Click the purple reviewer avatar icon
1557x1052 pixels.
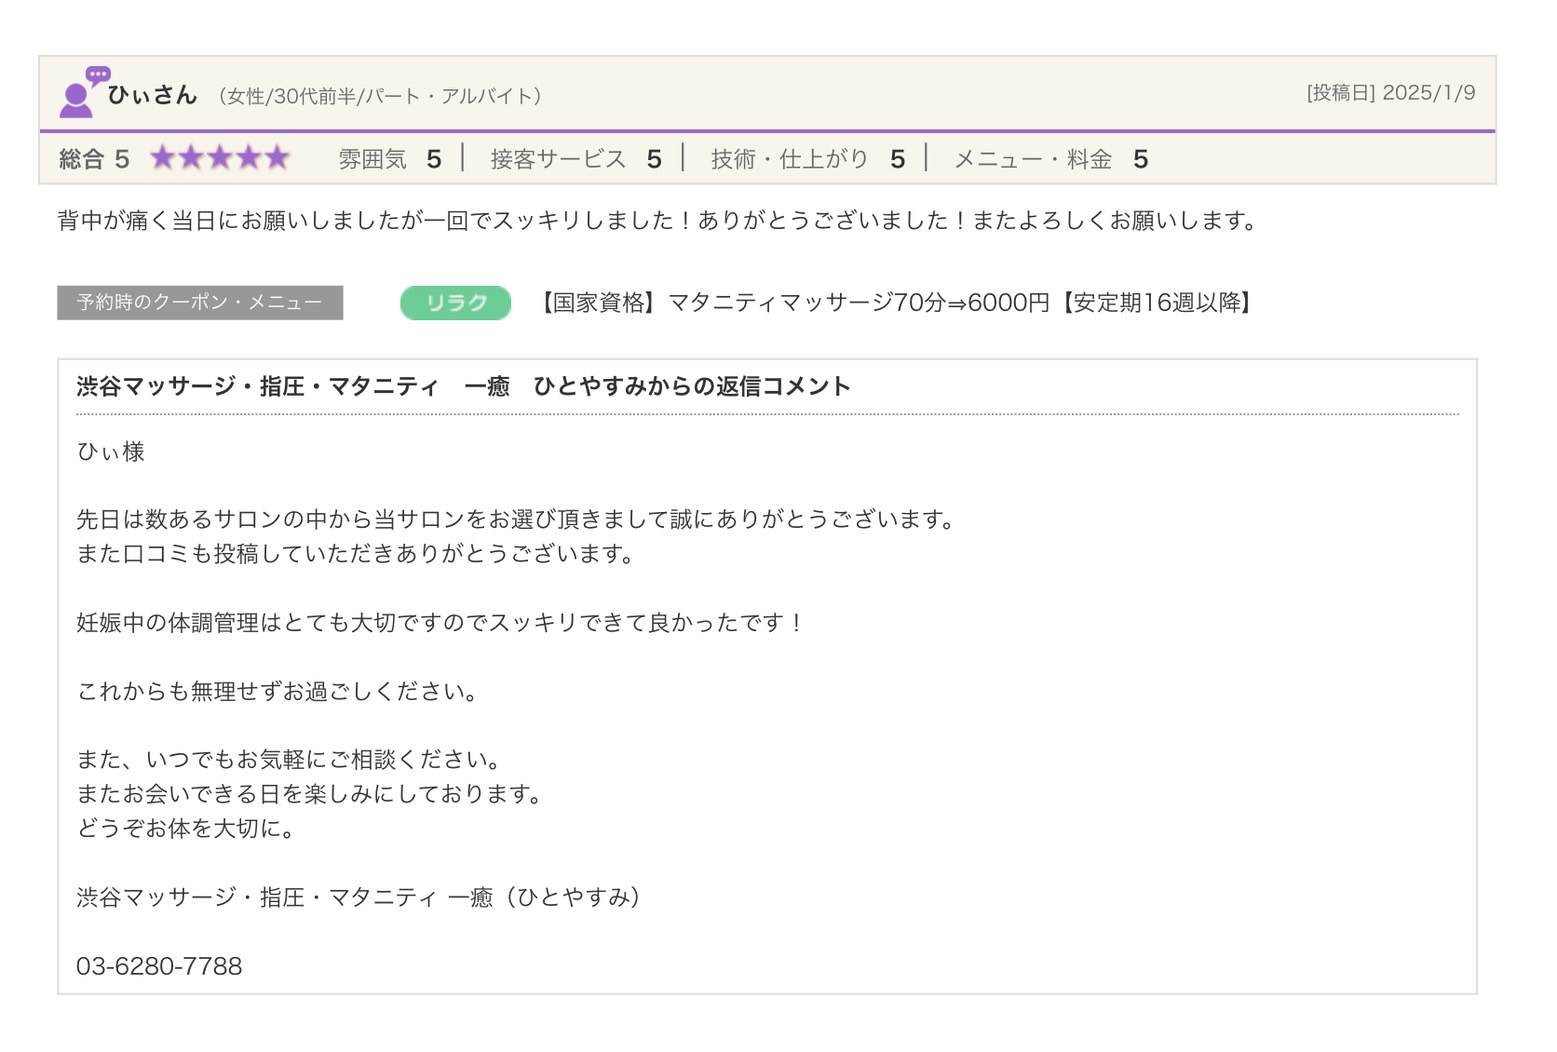[x=84, y=92]
